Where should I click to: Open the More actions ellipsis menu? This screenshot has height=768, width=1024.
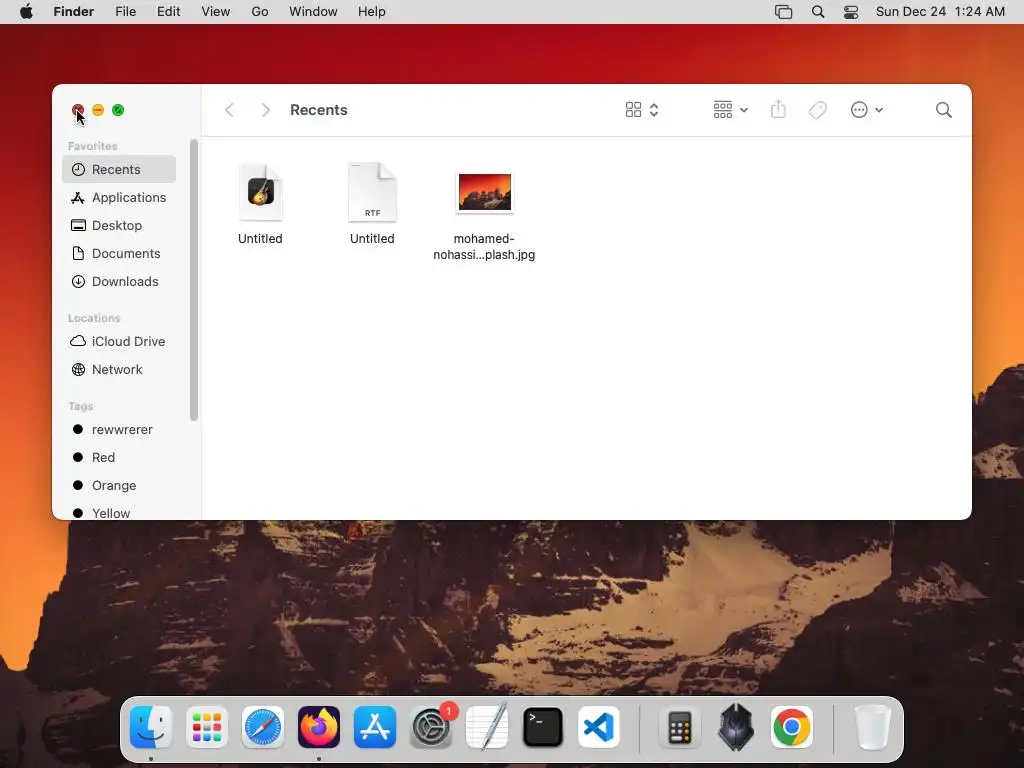(x=867, y=110)
